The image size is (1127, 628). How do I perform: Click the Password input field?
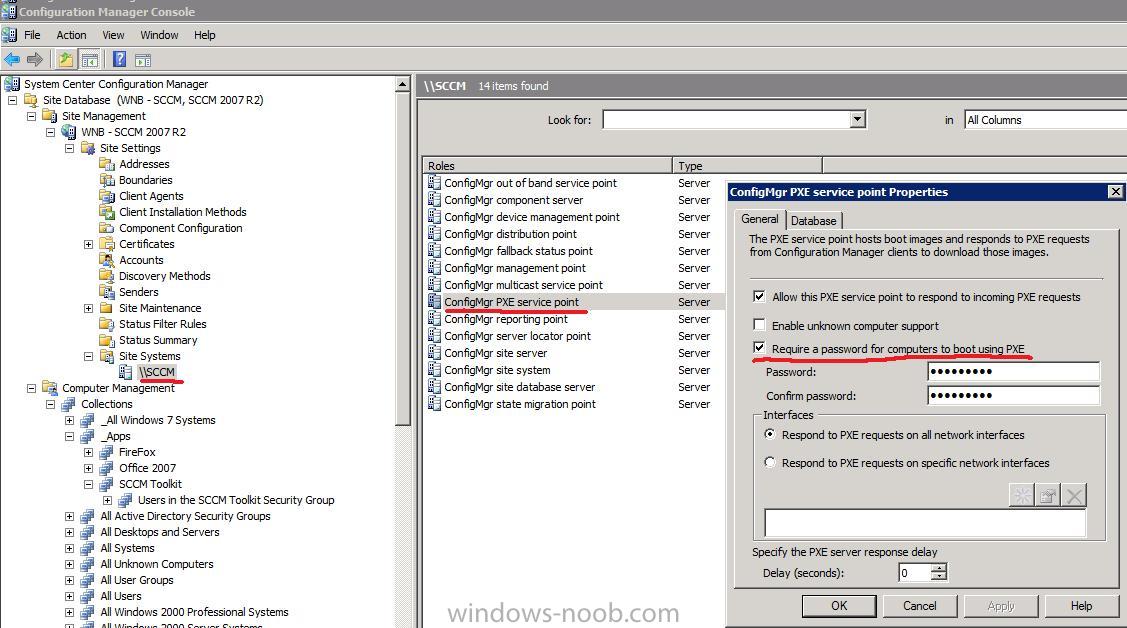coord(1013,371)
